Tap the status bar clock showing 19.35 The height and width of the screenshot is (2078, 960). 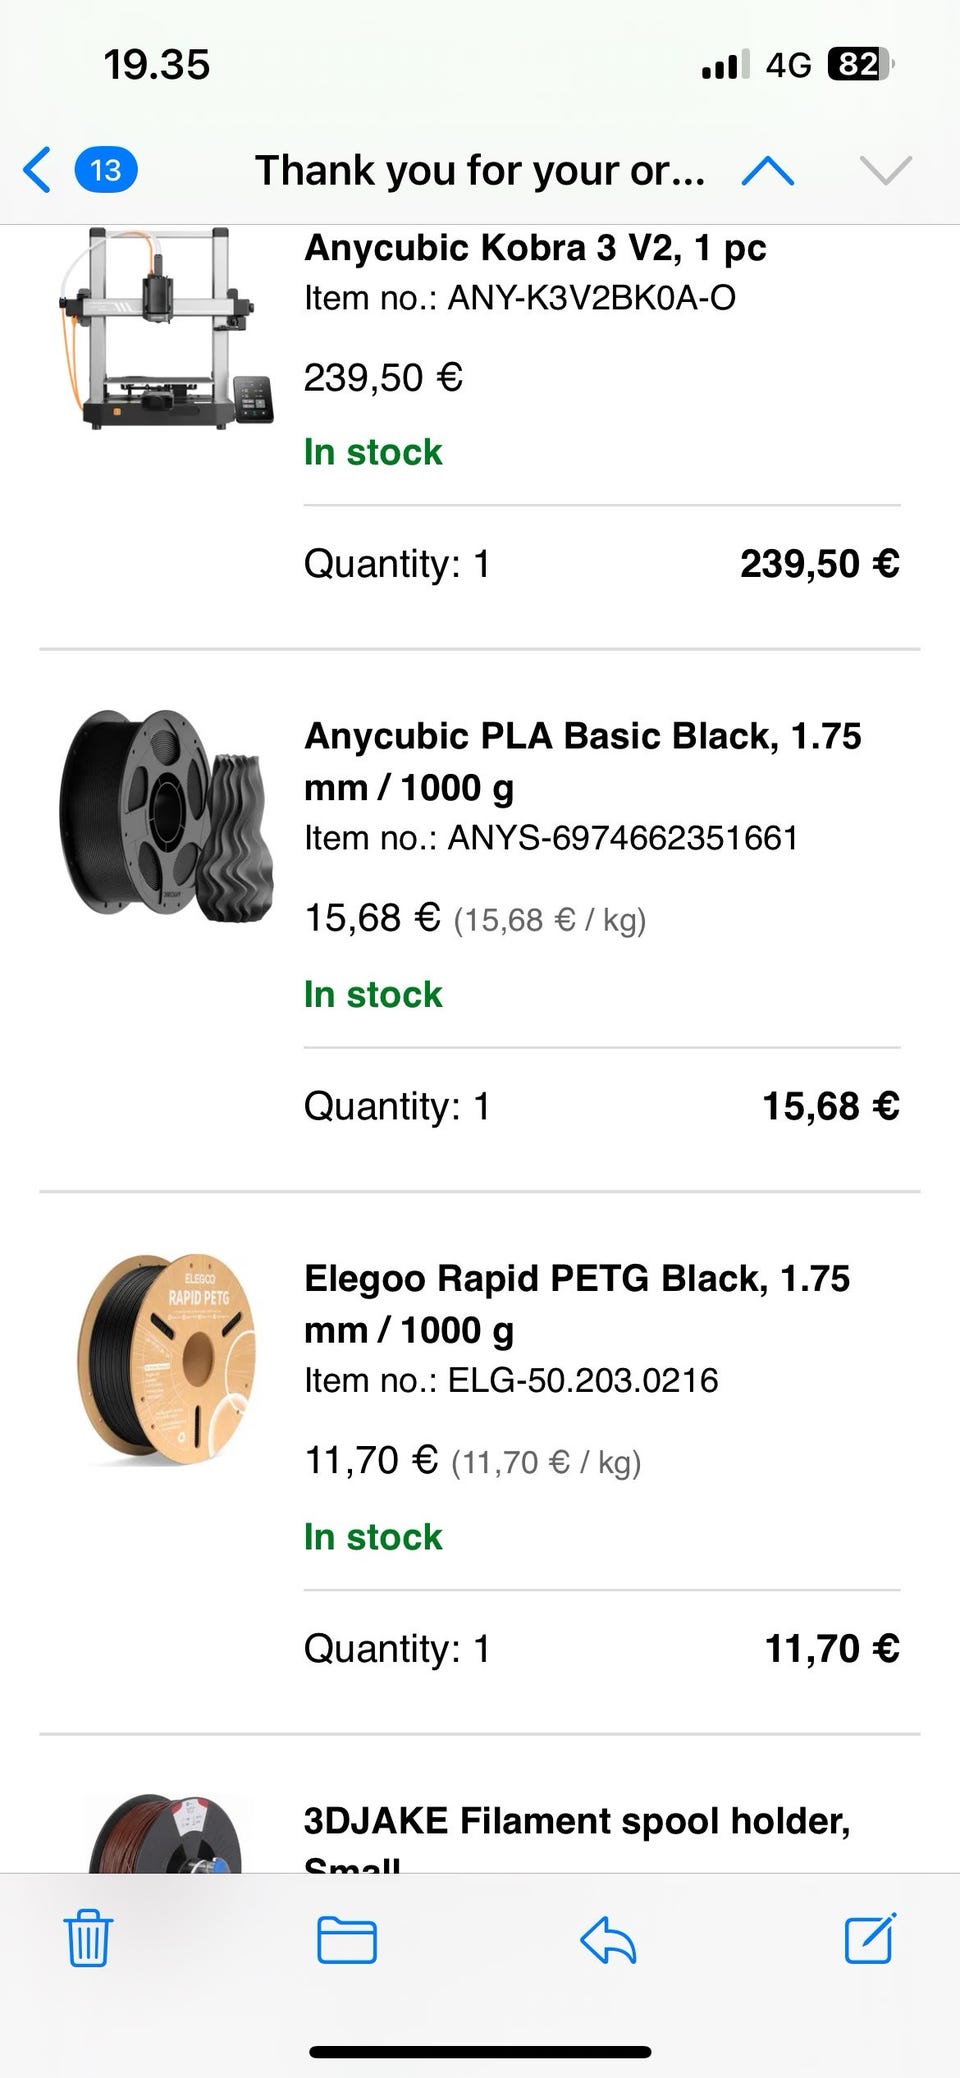click(x=157, y=66)
